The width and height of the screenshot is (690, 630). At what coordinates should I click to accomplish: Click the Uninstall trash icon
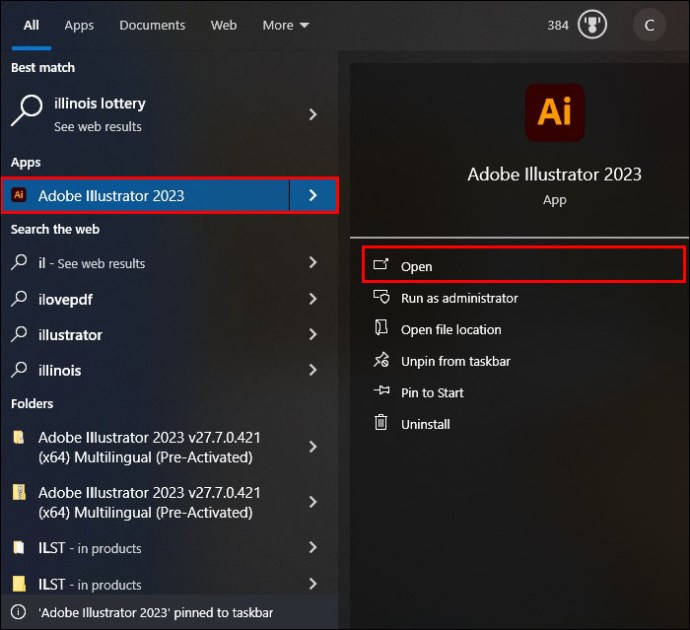[380, 424]
